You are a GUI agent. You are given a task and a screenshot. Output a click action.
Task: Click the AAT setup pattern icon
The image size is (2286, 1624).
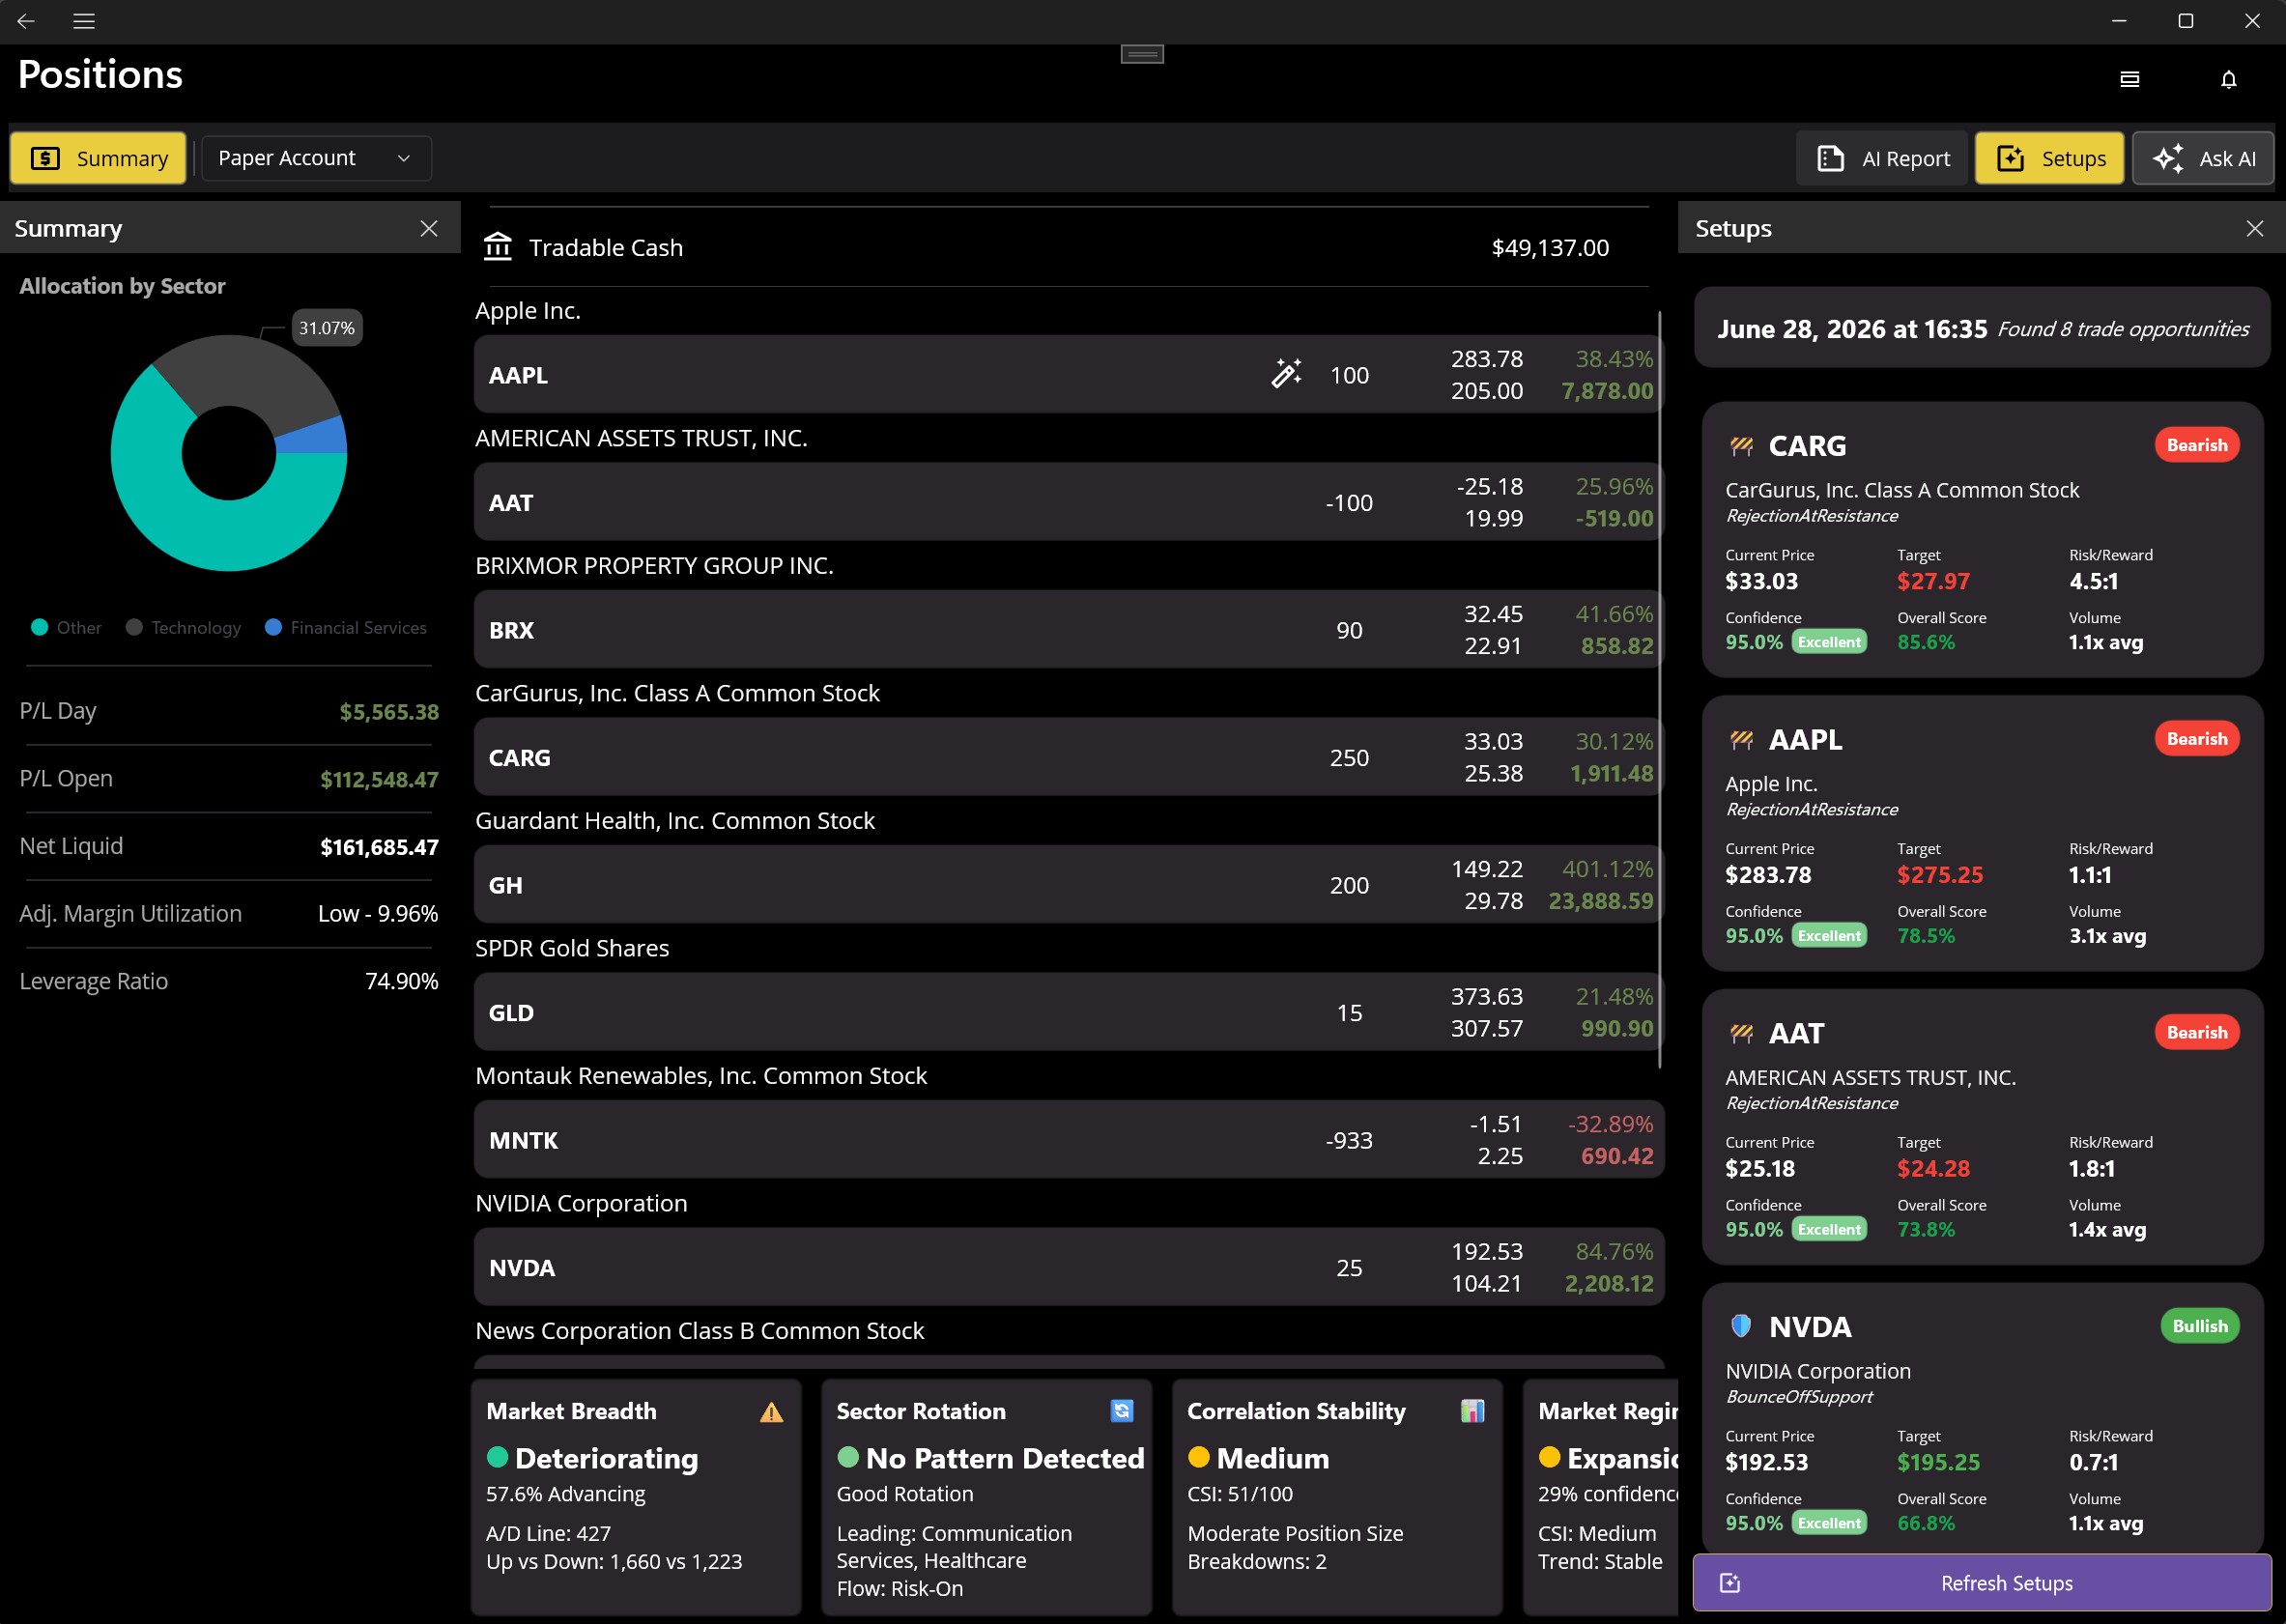[1741, 1034]
